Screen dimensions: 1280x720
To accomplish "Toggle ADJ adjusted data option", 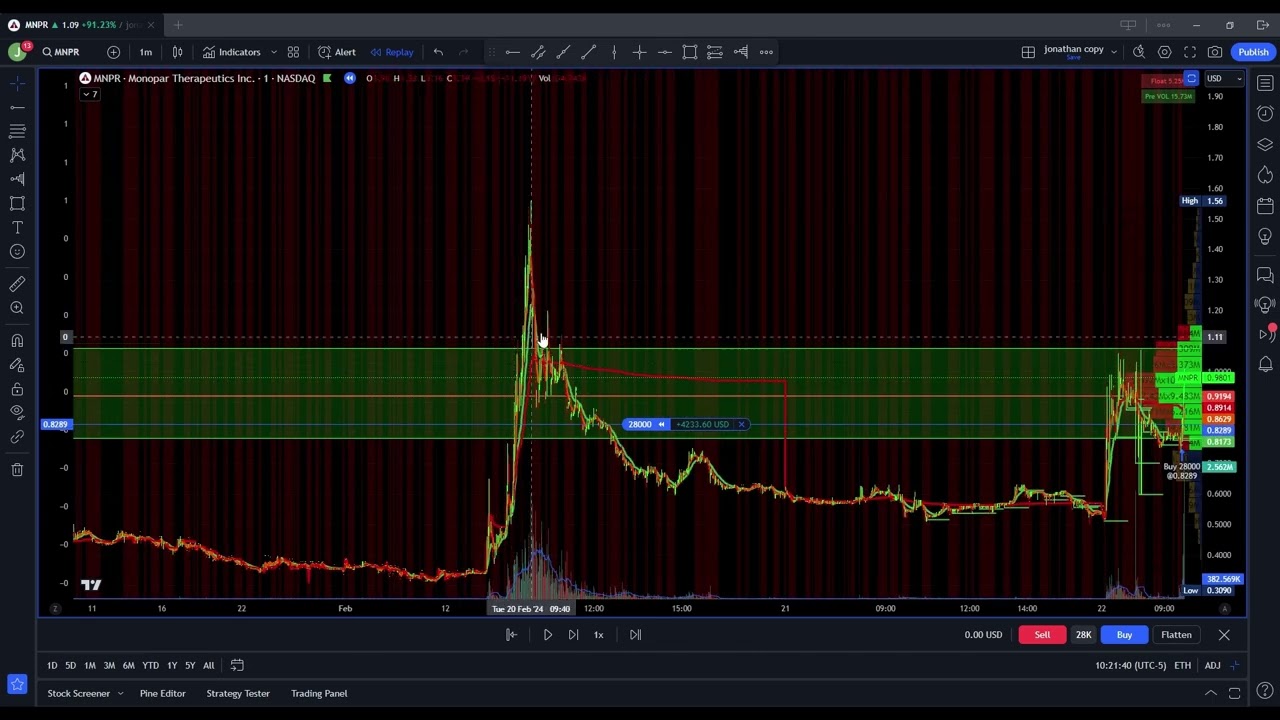I will (1212, 665).
